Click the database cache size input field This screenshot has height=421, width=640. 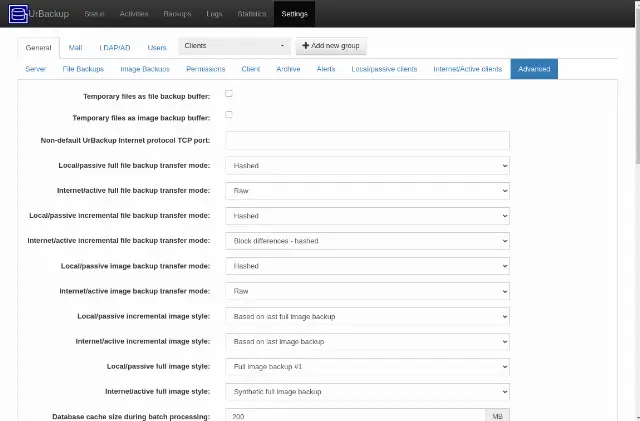point(355,415)
